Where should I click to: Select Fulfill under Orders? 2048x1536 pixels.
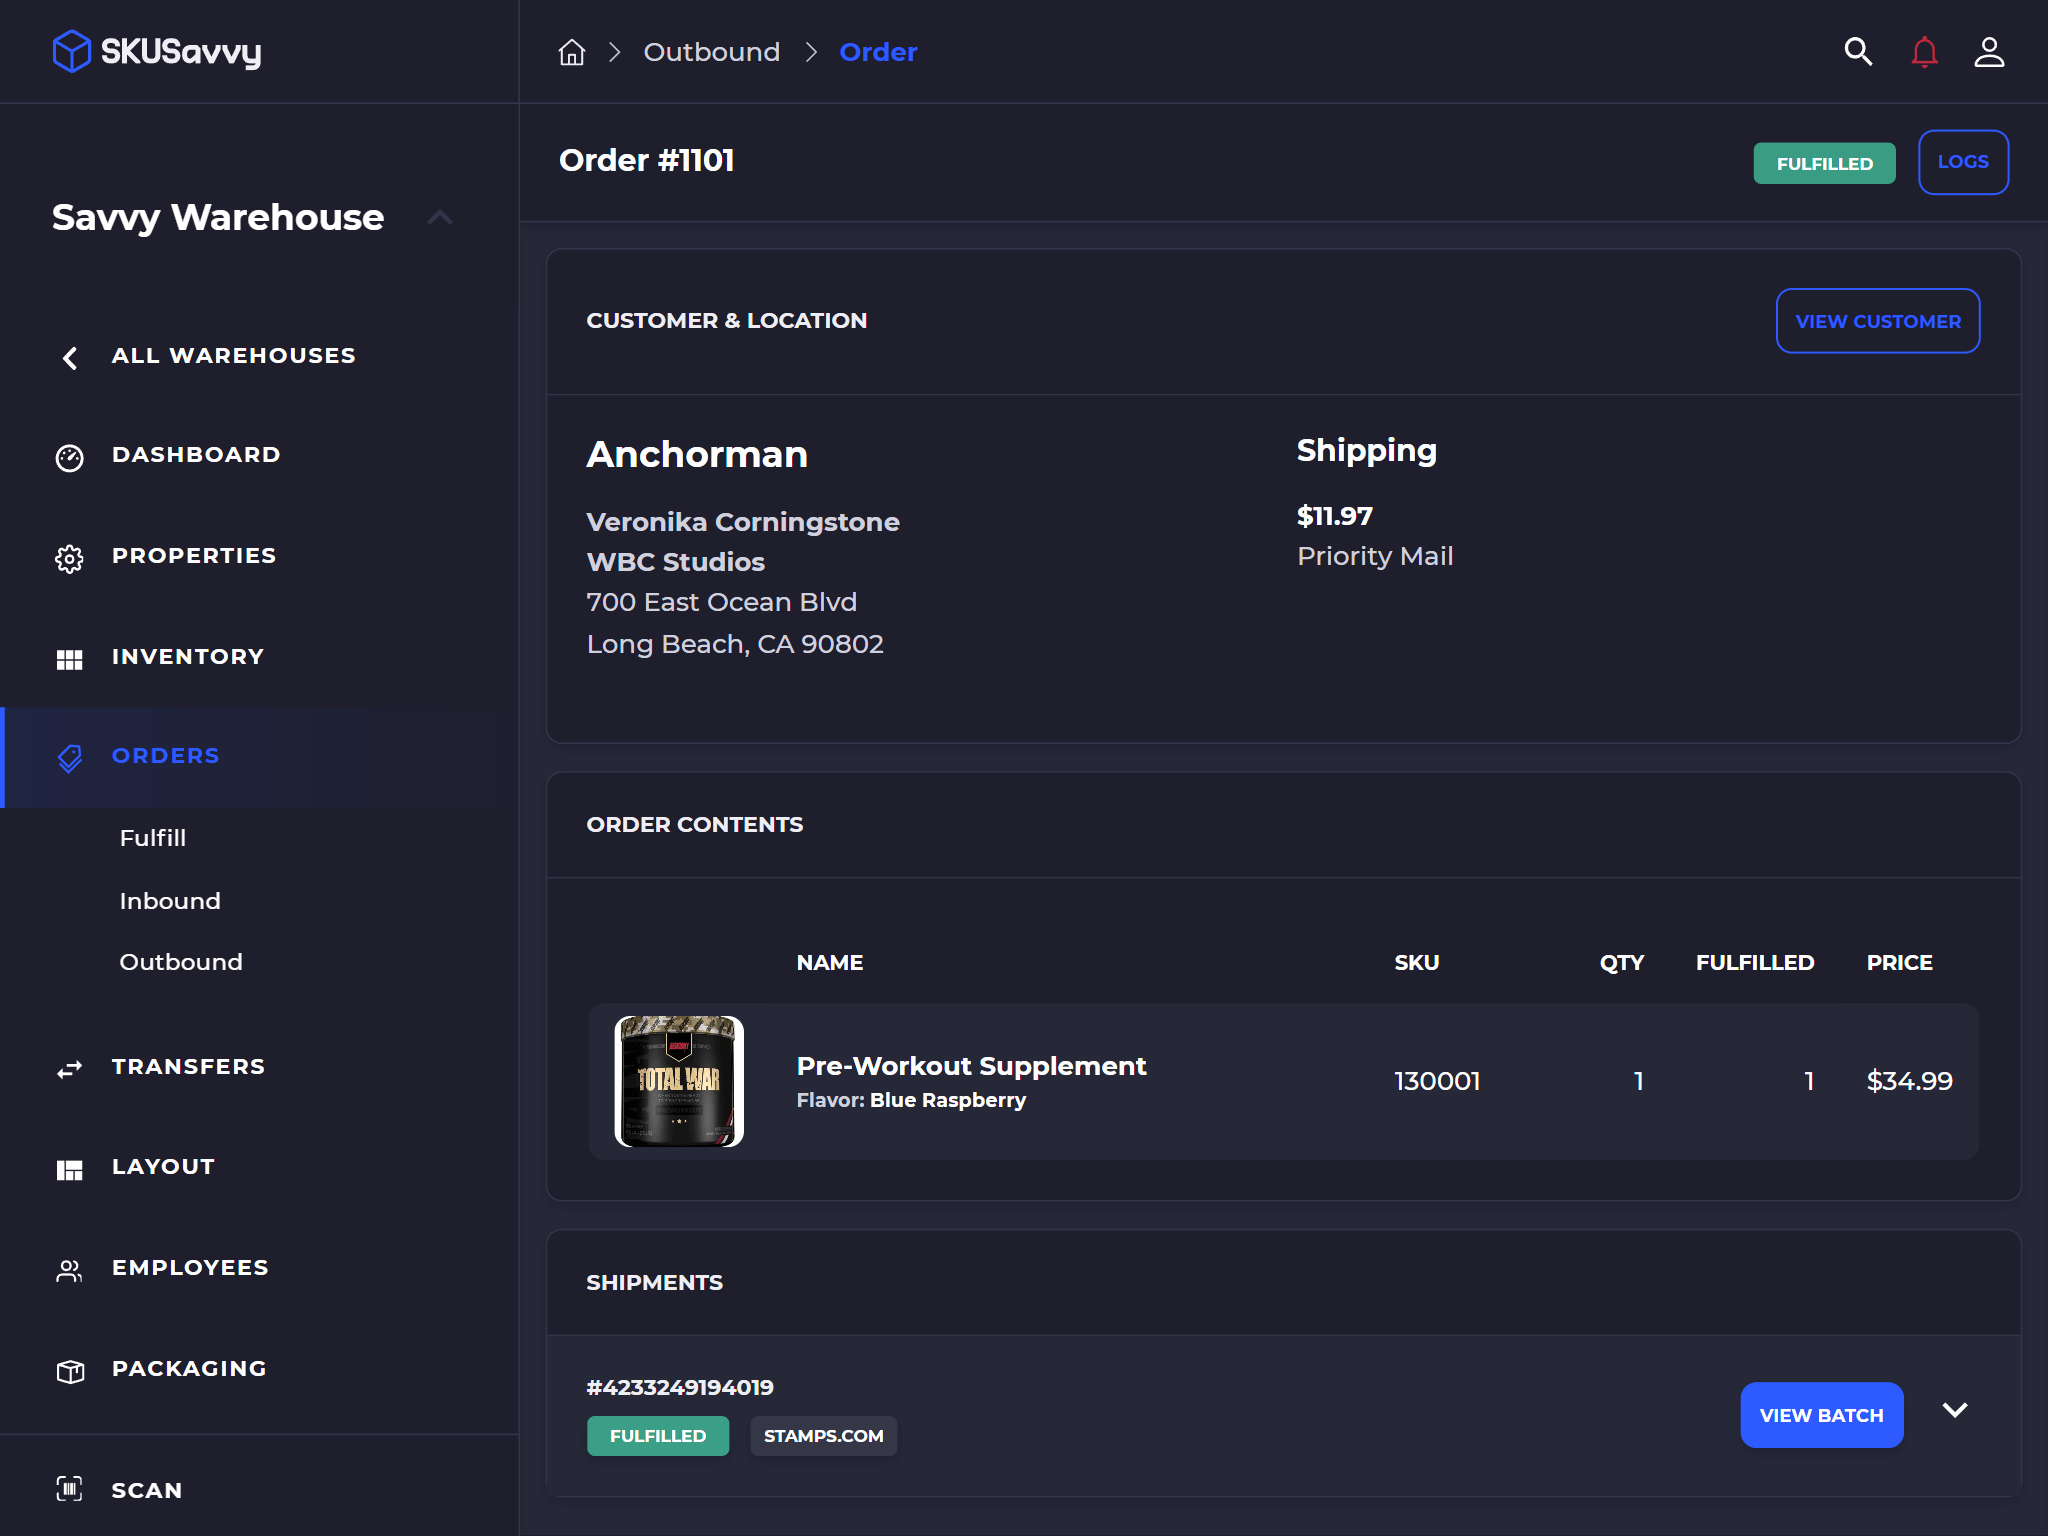tap(153, 838)
